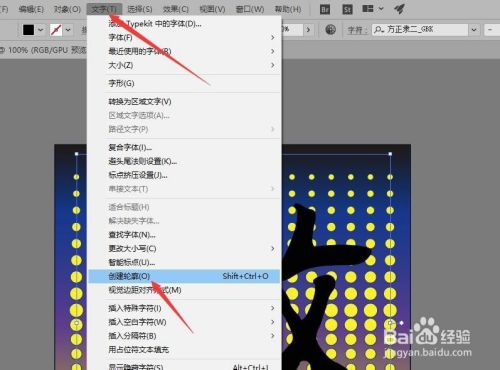This screenshot has width=500, height=370.
Task: Choose 查找字体(N)... menu item
Action: click(x=184, y=235)
